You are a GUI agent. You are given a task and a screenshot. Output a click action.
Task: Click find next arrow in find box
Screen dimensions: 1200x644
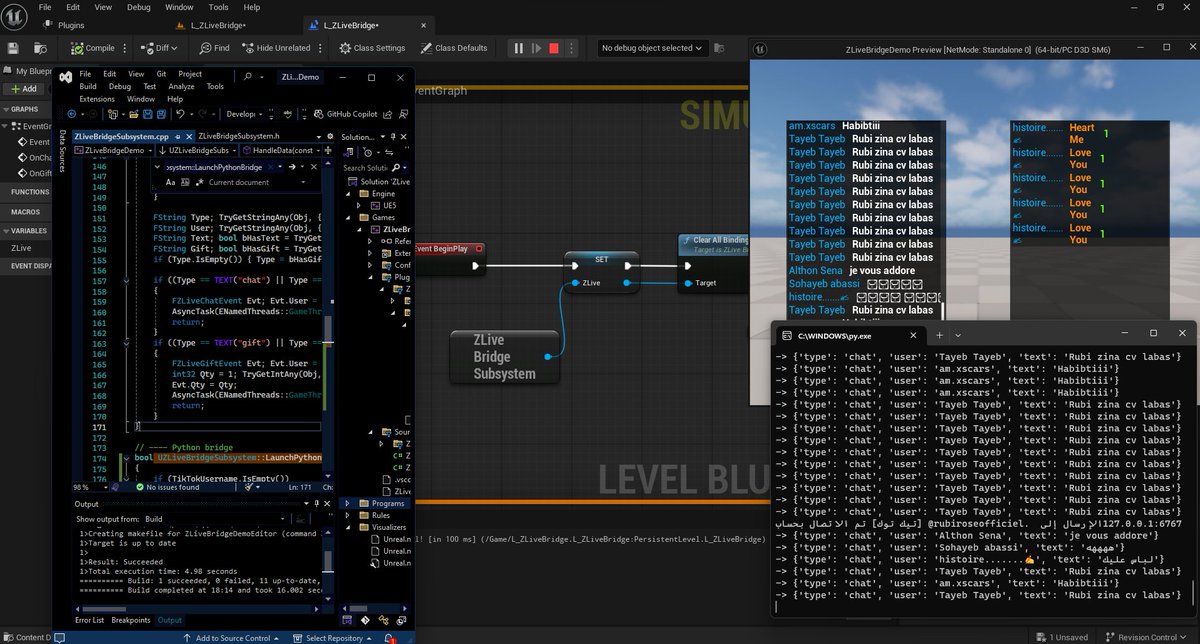click(x=293, y=167)
